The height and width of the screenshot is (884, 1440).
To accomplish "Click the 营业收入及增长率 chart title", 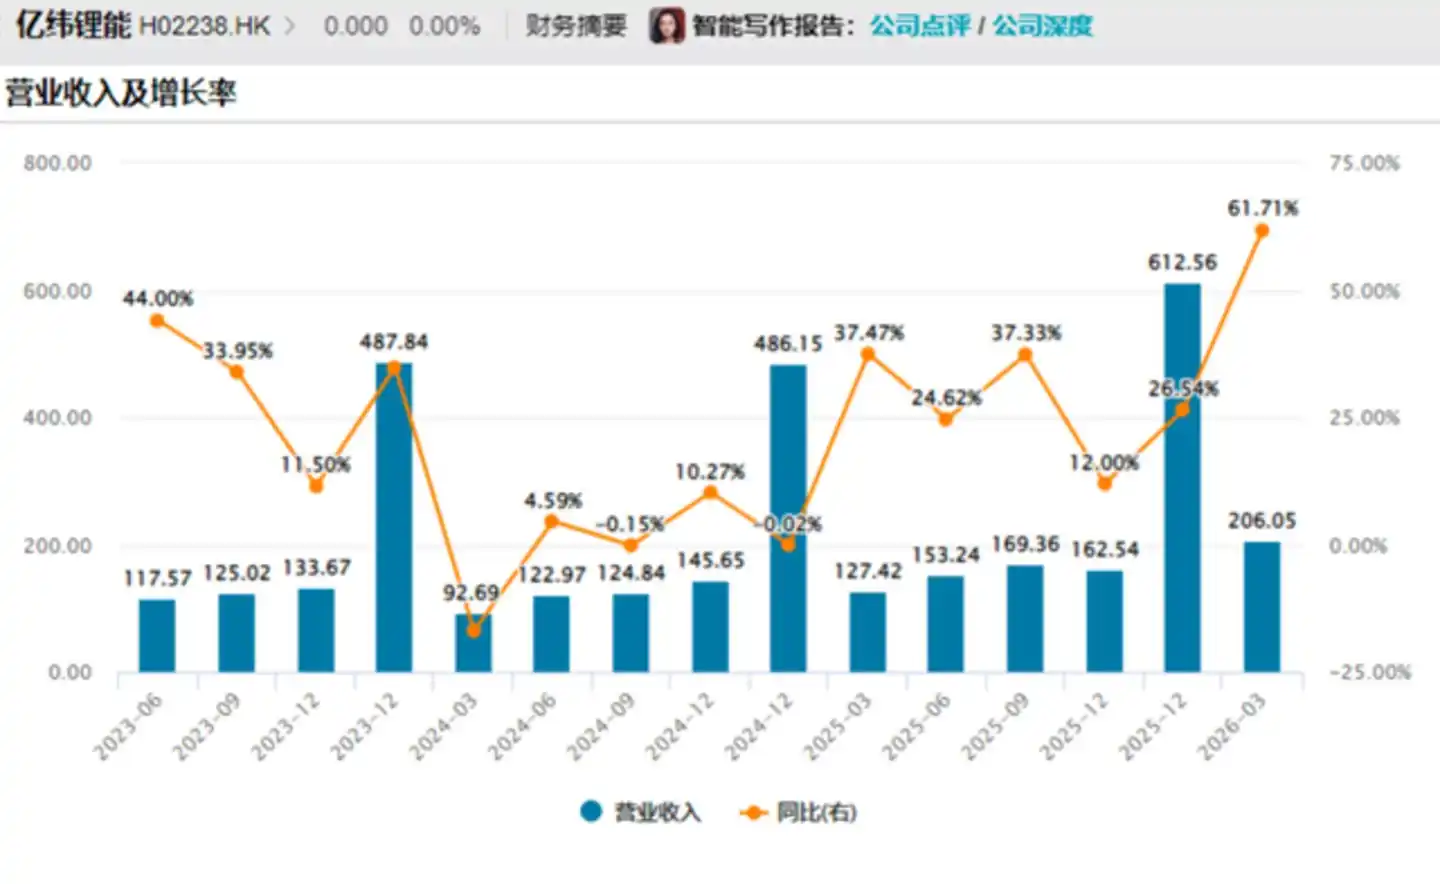I will [x=121, y=93].
